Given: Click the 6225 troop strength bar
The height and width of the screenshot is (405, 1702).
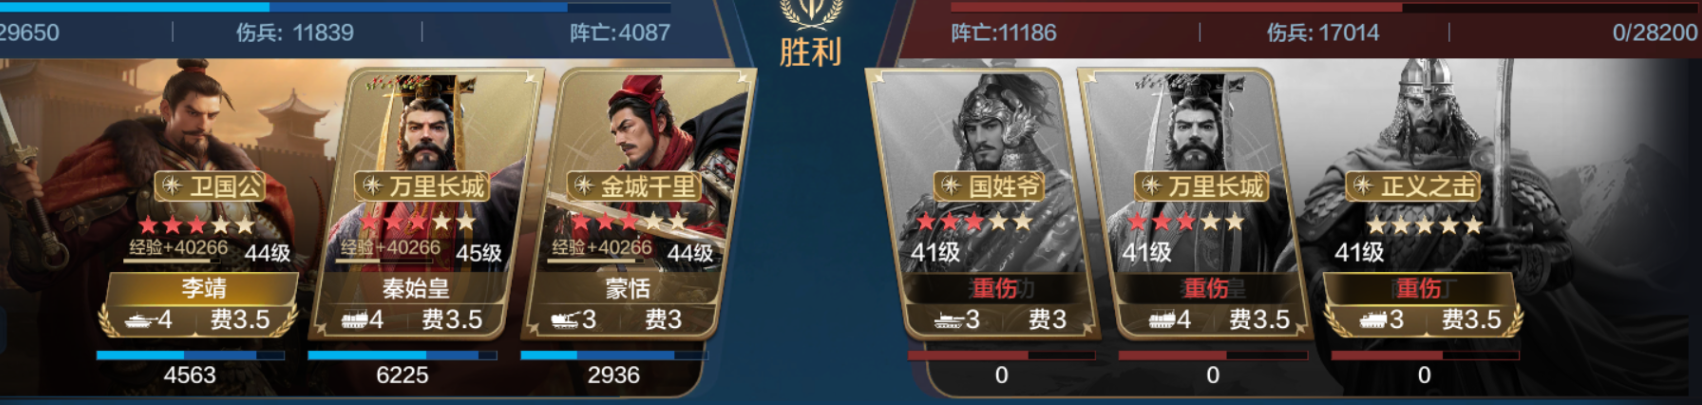Looking at the screenshot, I should coord(402,355).
